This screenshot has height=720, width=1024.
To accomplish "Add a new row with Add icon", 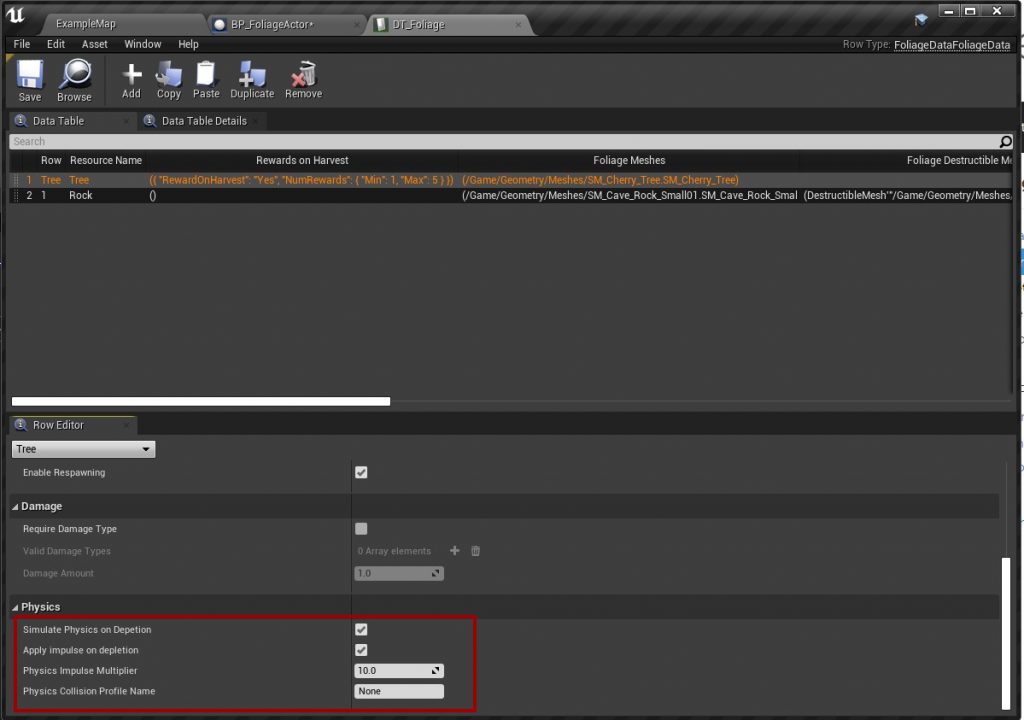I will 131,80.
